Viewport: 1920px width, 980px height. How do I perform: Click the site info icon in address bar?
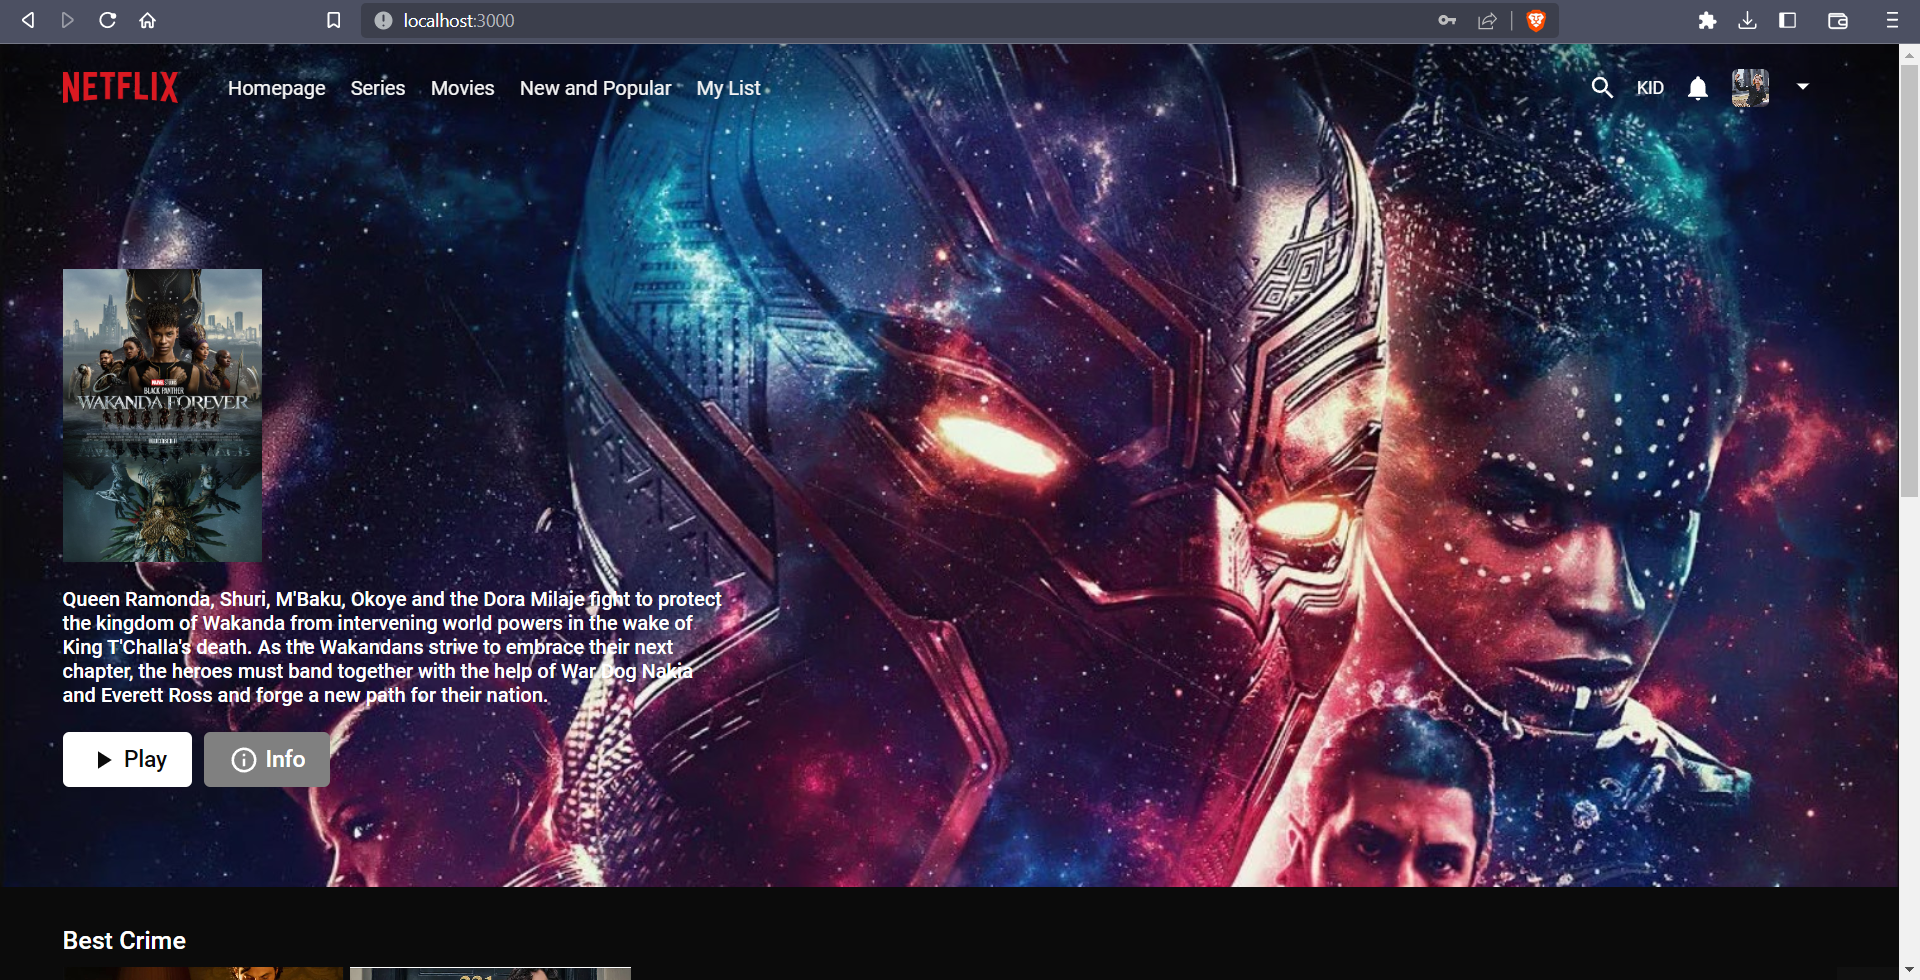point(383,20)
